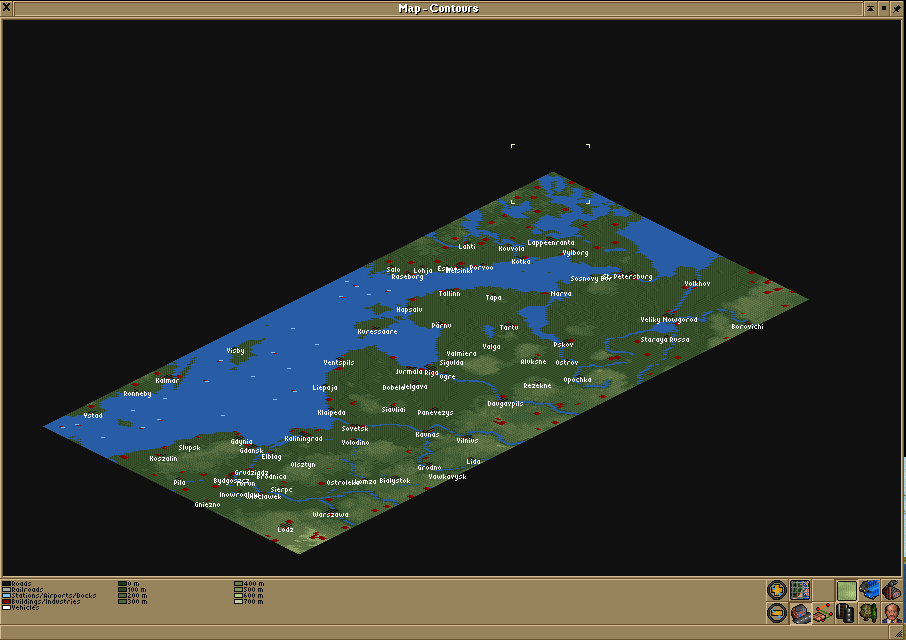Click the Lodz town label
This screenshot has height=640, width=906.
(x=285, y=530)
